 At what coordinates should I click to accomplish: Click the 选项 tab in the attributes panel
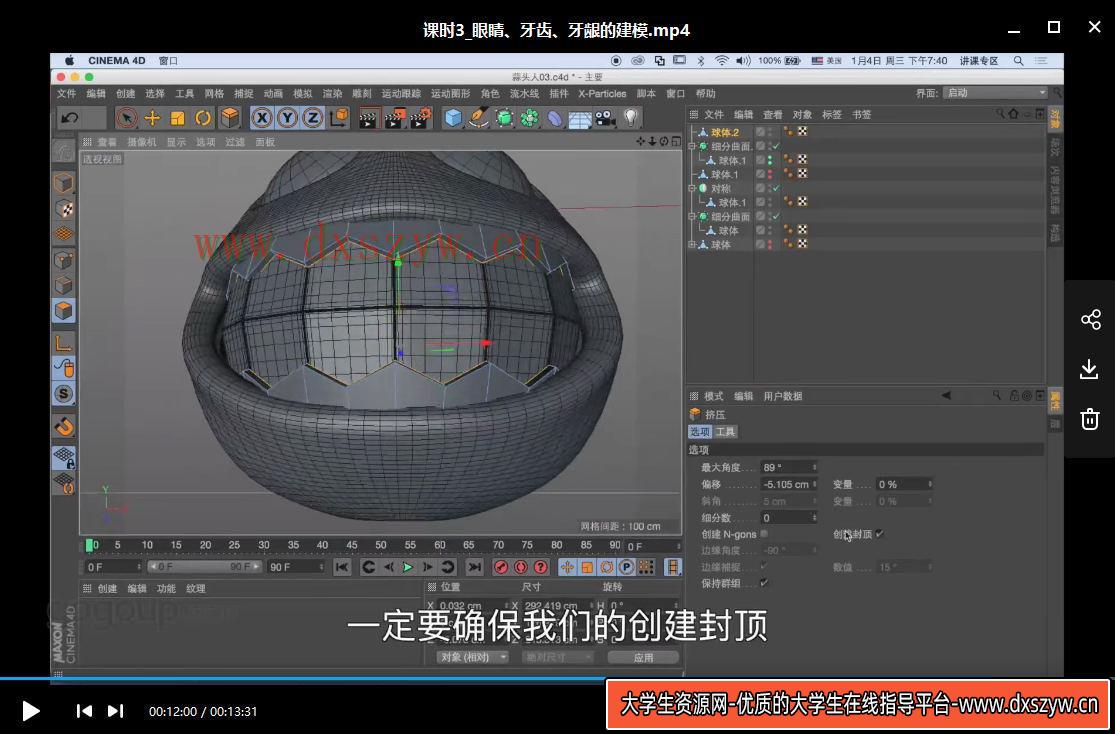[700, 432]
